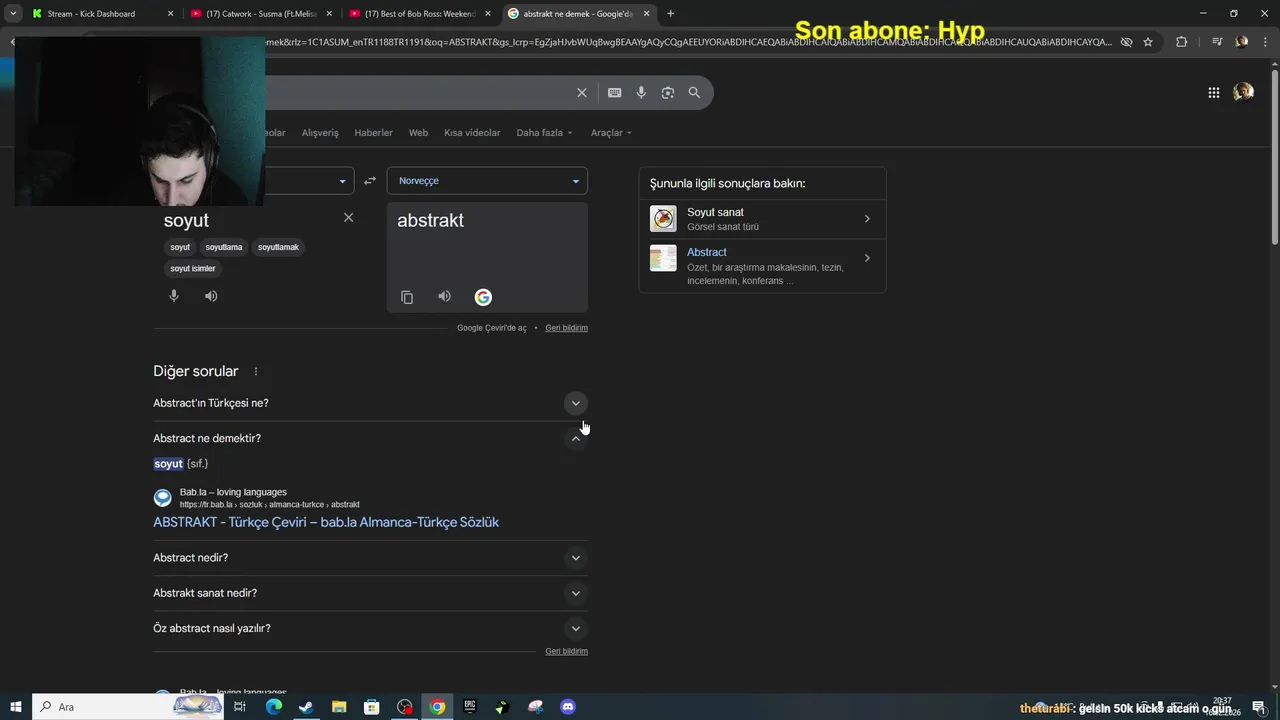Switch to the Best of Bob Ross tab
This screenshot has height=720, width=1280.
(x=420, y=14)
